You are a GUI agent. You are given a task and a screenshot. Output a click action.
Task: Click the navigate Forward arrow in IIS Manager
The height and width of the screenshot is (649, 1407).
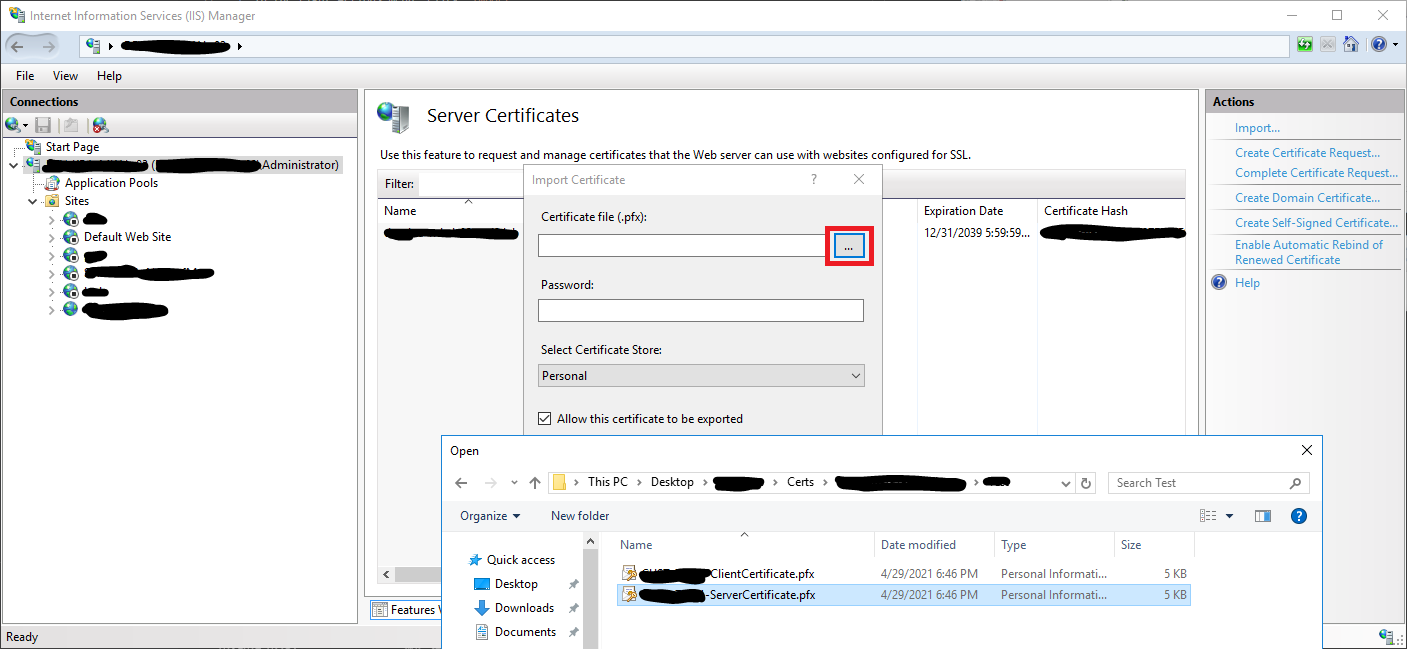50,46
